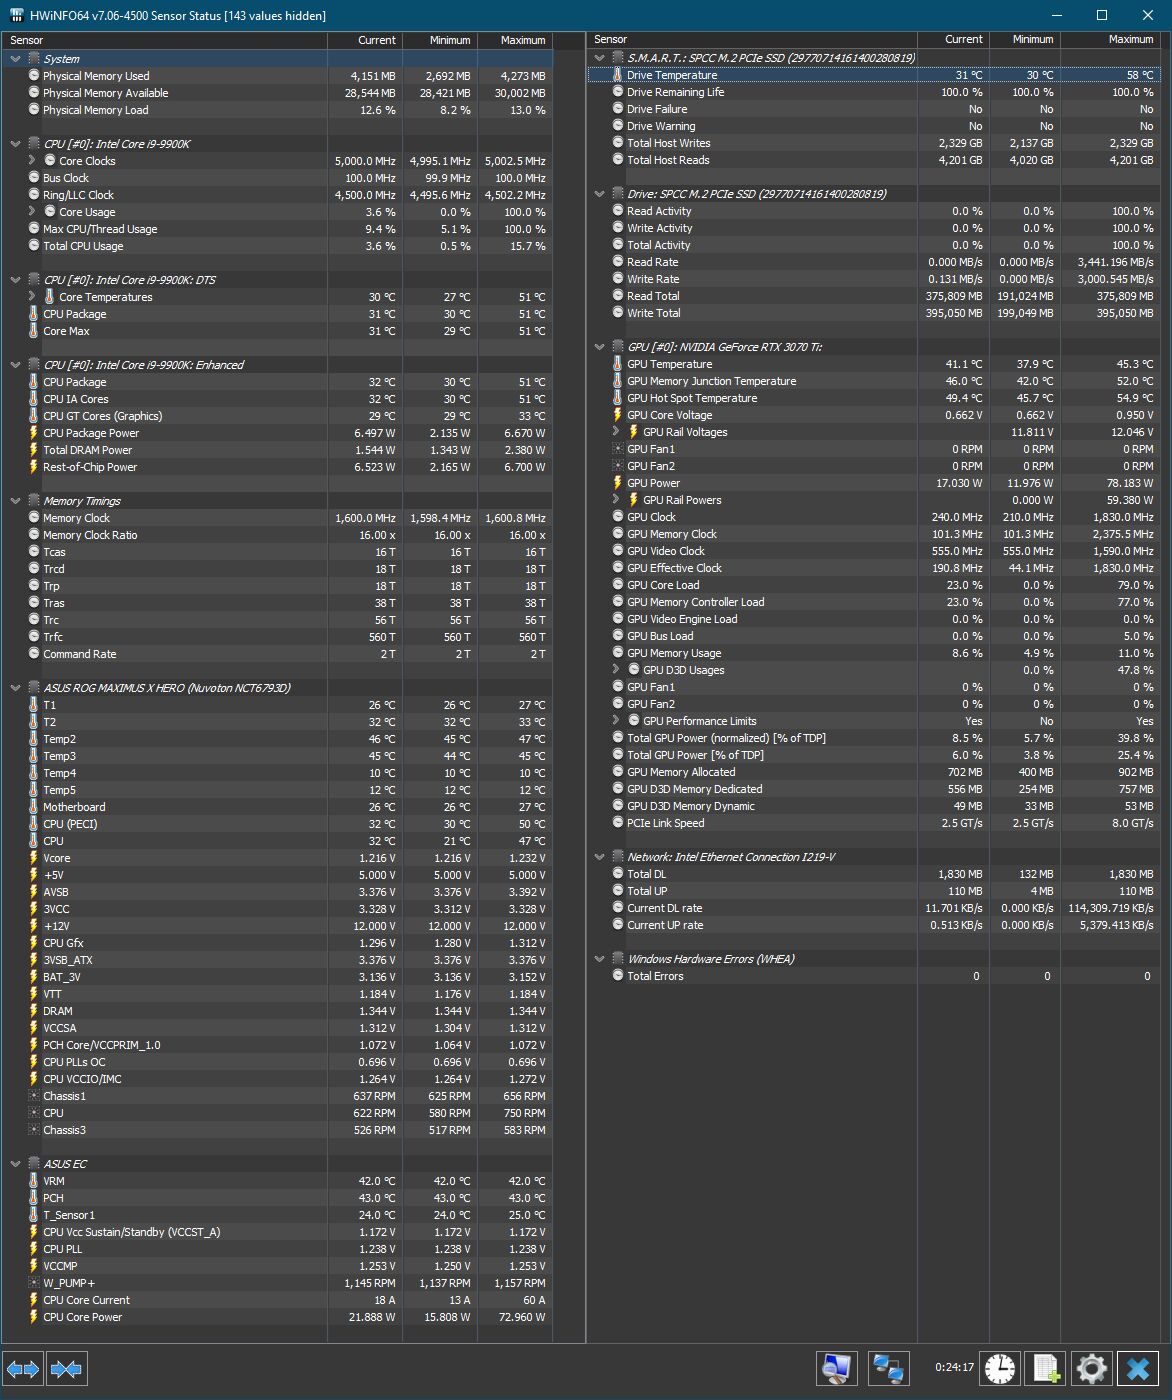Collapse the ASUS ROG MAXIMUS X HERO group

click(x=15, y=688)
